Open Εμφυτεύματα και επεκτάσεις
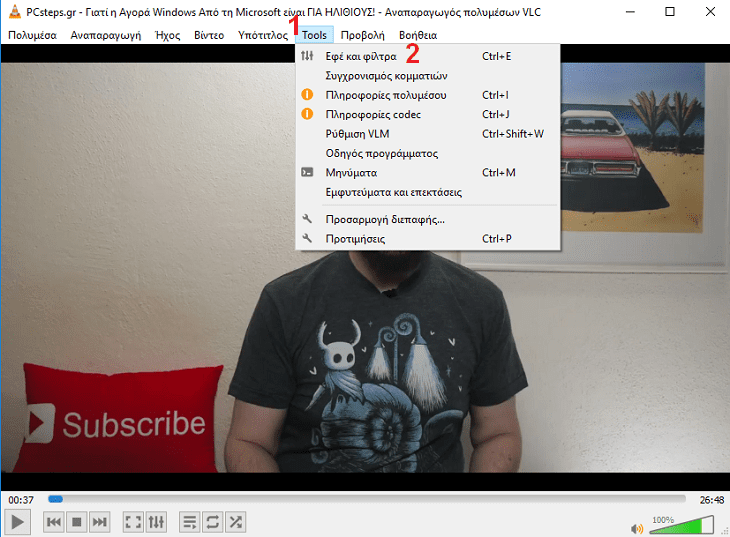The width and height of the screenshot is (730, 537). tap(427, 192)
